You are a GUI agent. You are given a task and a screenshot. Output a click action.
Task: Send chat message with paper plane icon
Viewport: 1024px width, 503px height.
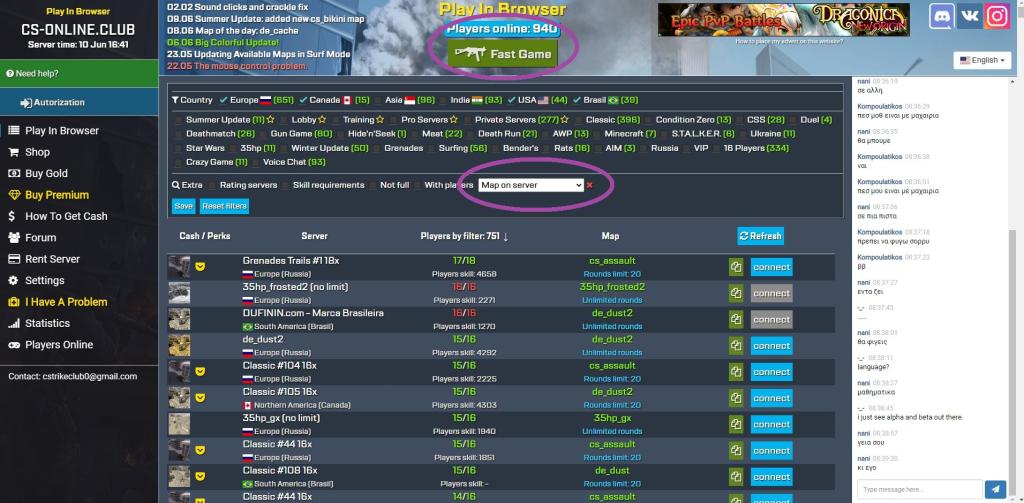(996, 489)
